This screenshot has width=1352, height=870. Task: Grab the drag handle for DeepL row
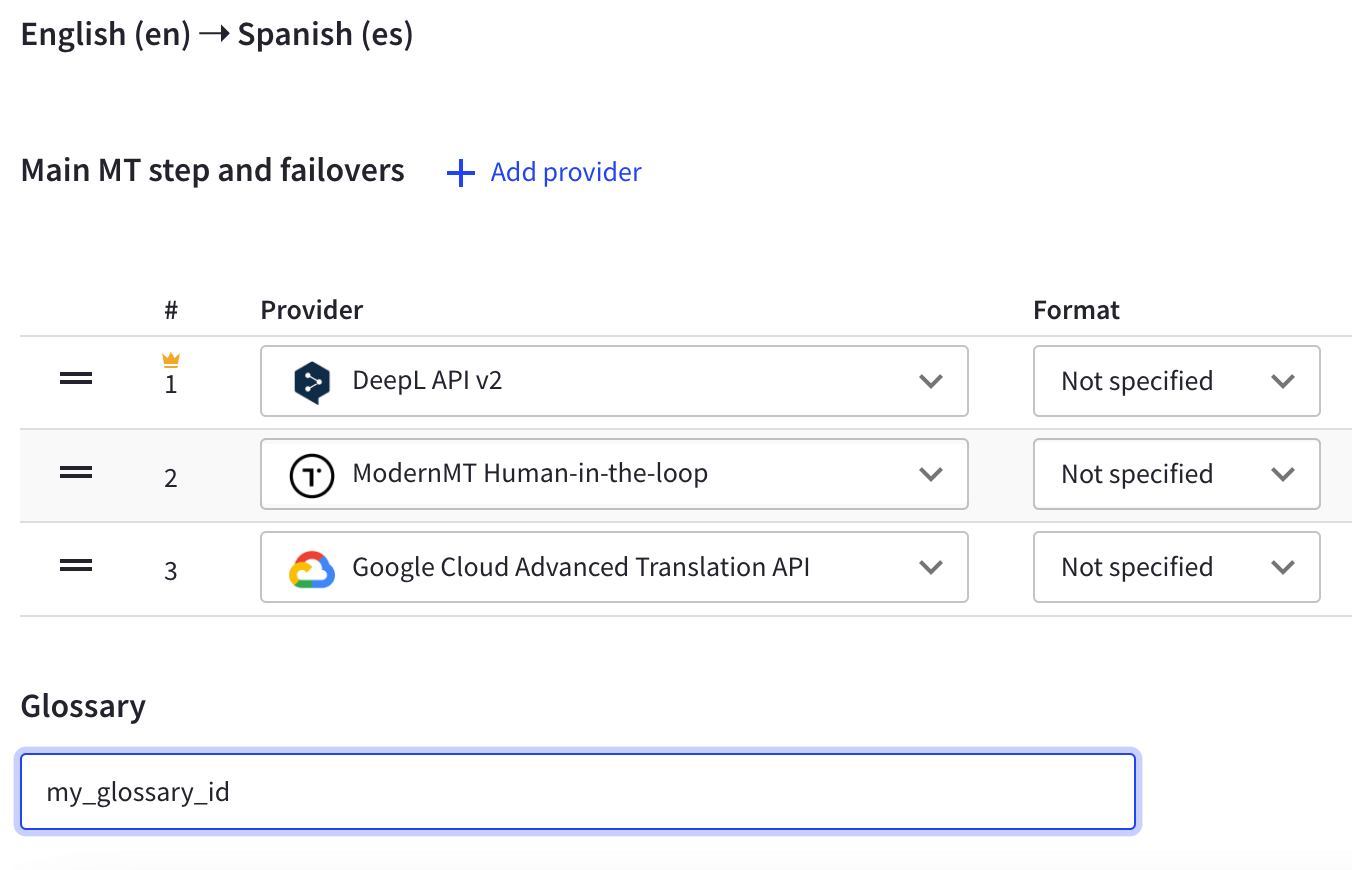(76, 379)
